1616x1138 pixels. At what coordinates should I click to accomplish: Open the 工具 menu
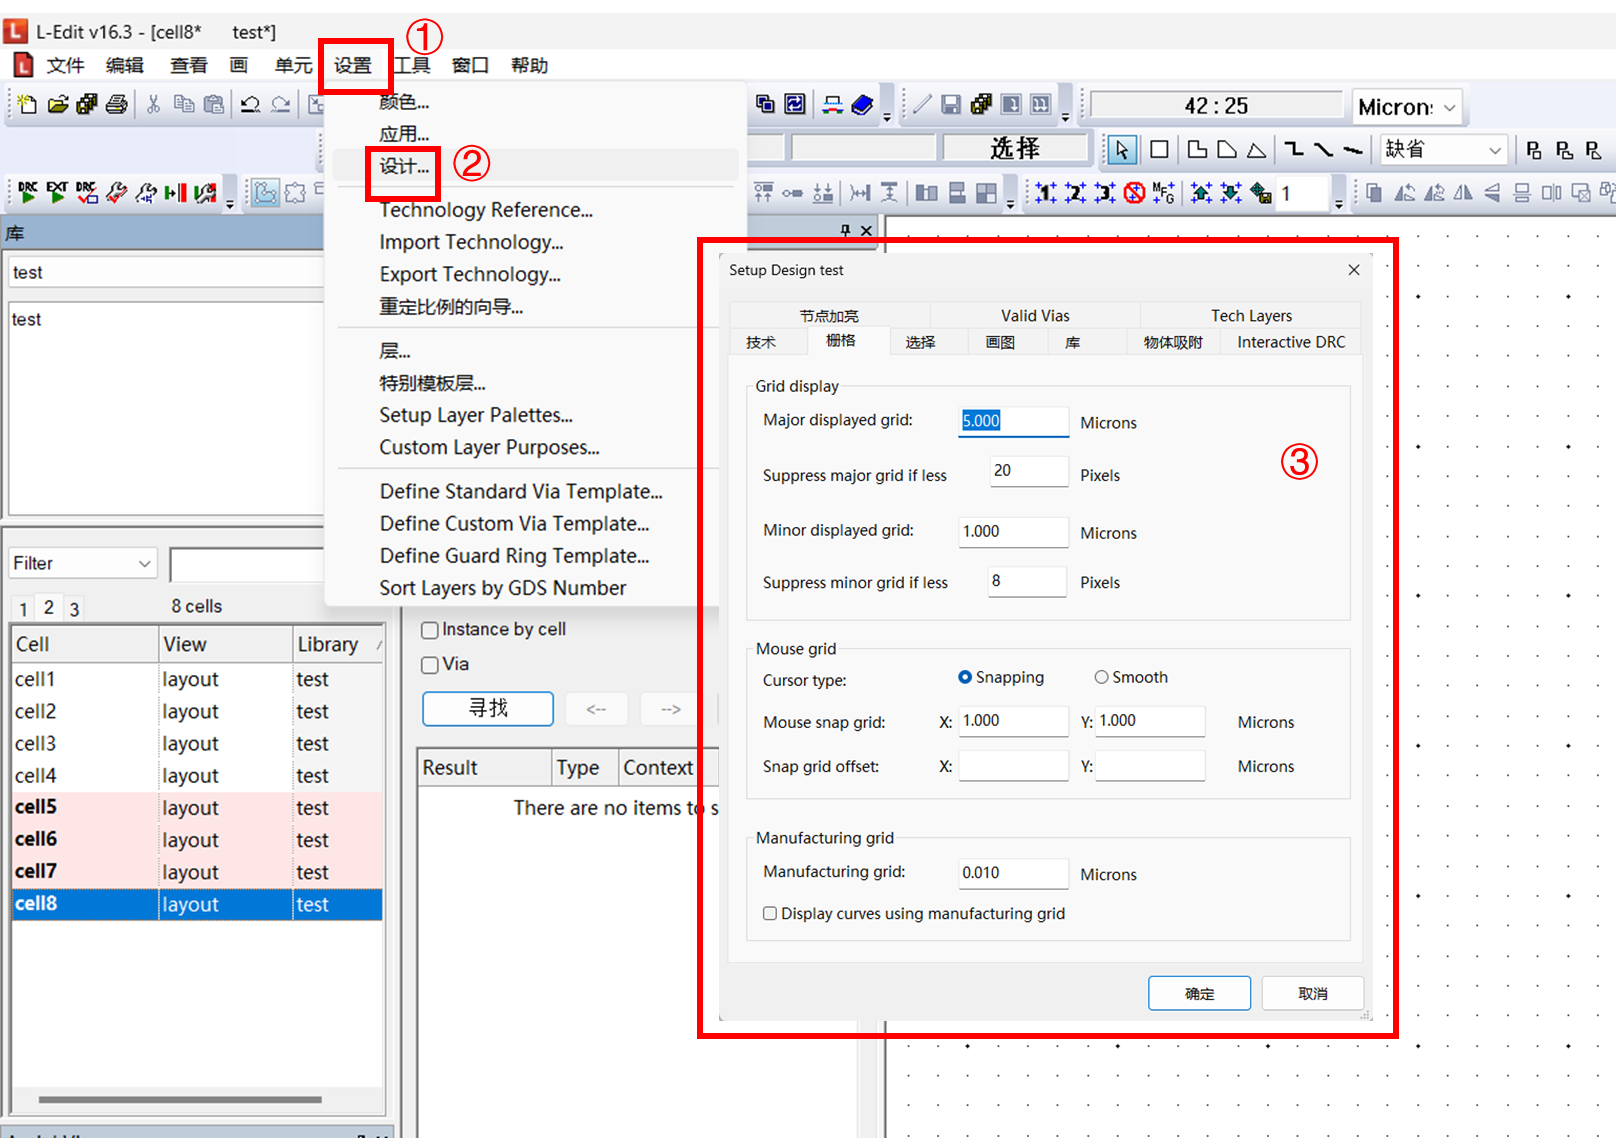click(x=412, y=66)
